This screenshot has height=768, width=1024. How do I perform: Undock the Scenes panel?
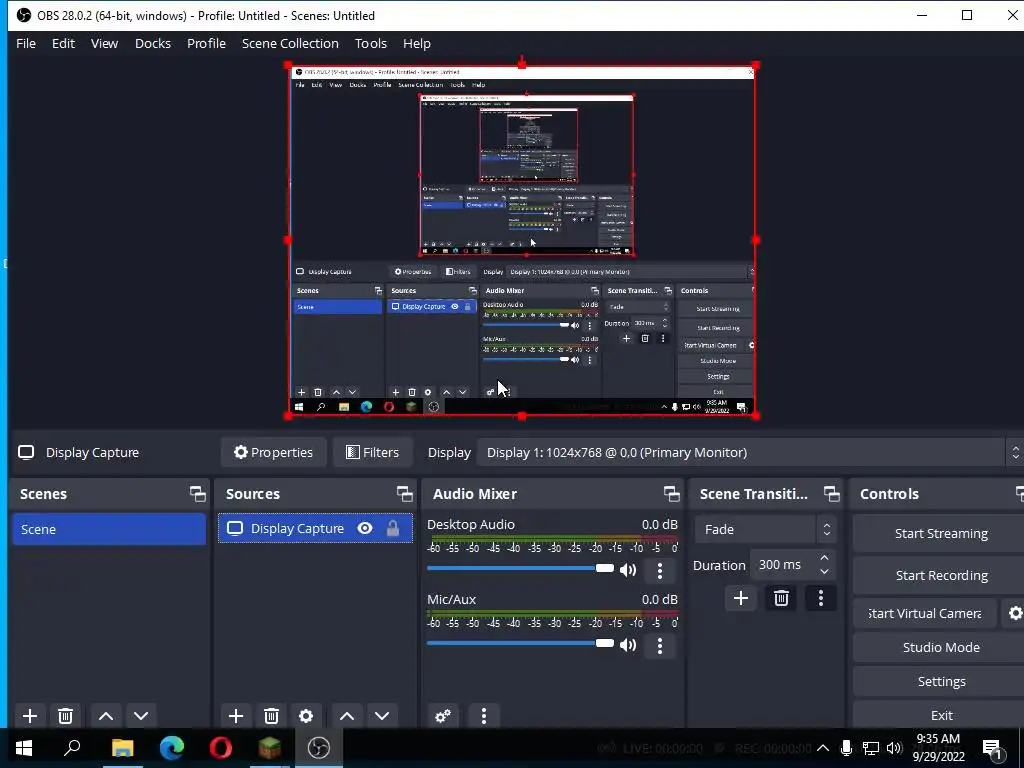tap(197, 494)
